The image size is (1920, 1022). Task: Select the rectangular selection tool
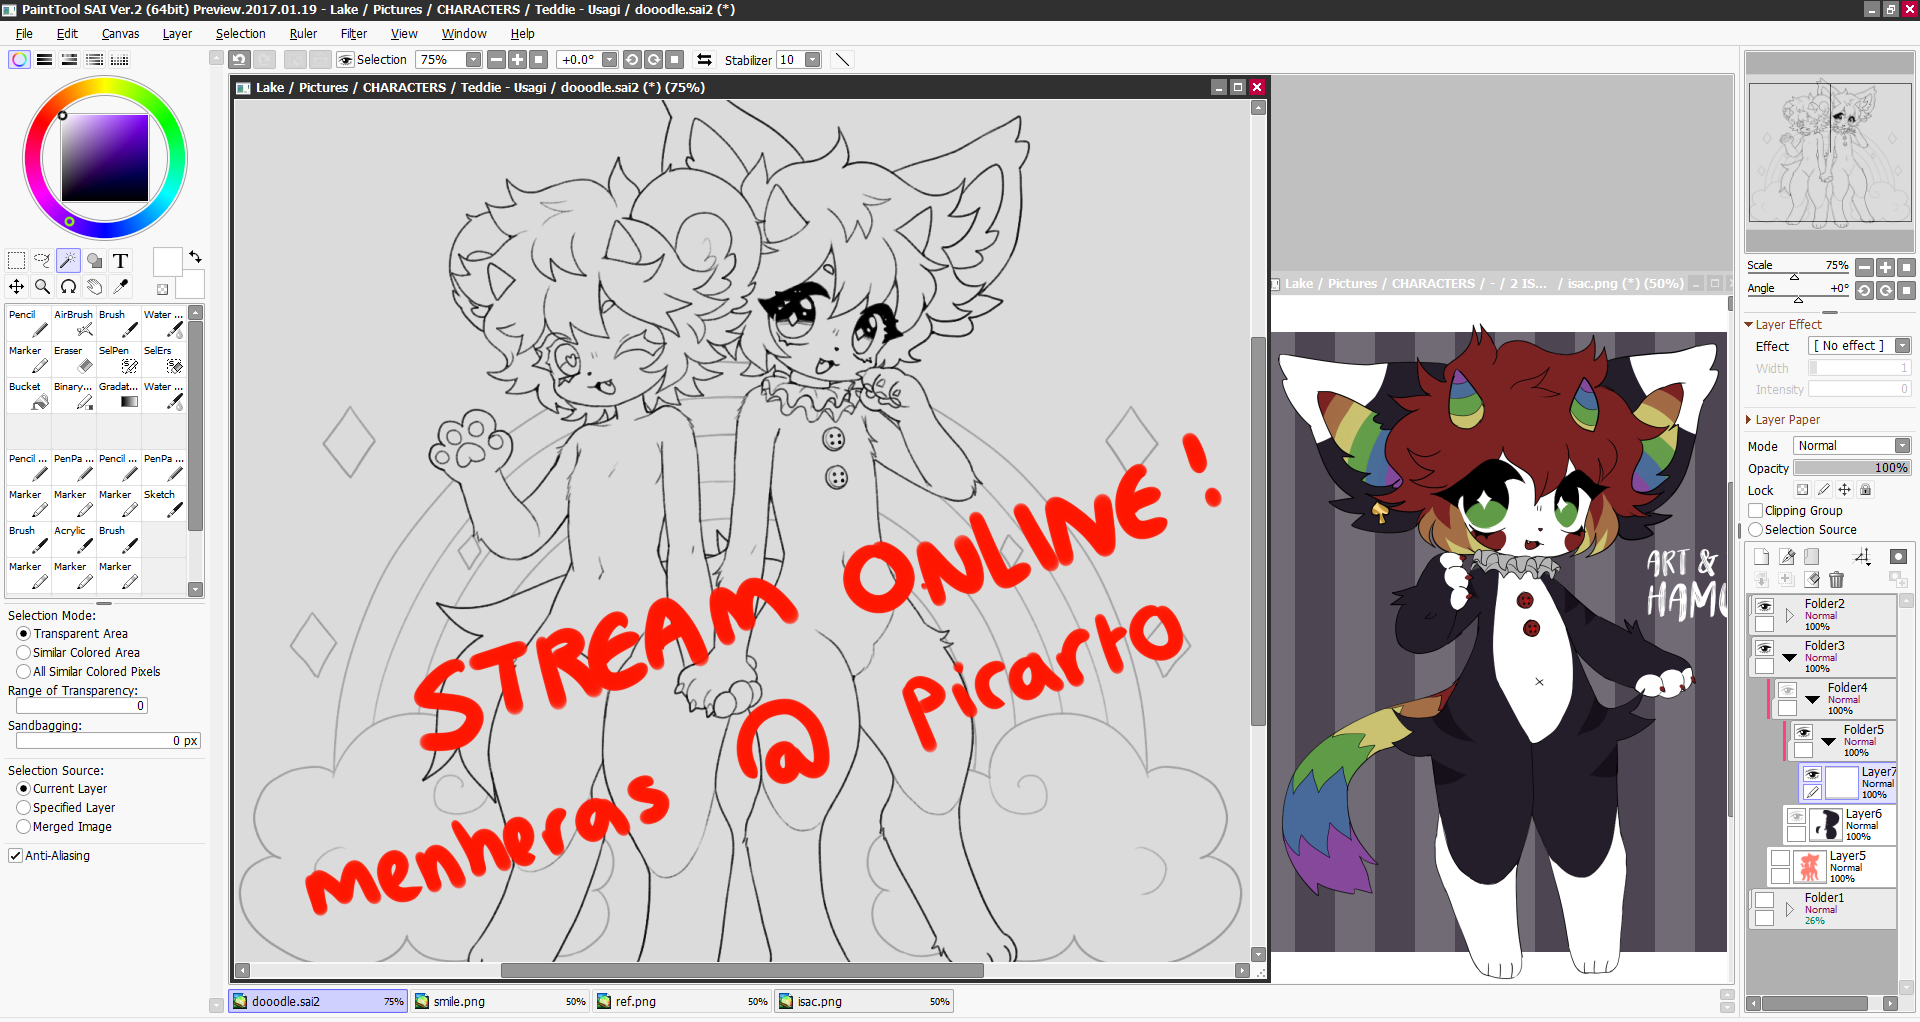16,261
